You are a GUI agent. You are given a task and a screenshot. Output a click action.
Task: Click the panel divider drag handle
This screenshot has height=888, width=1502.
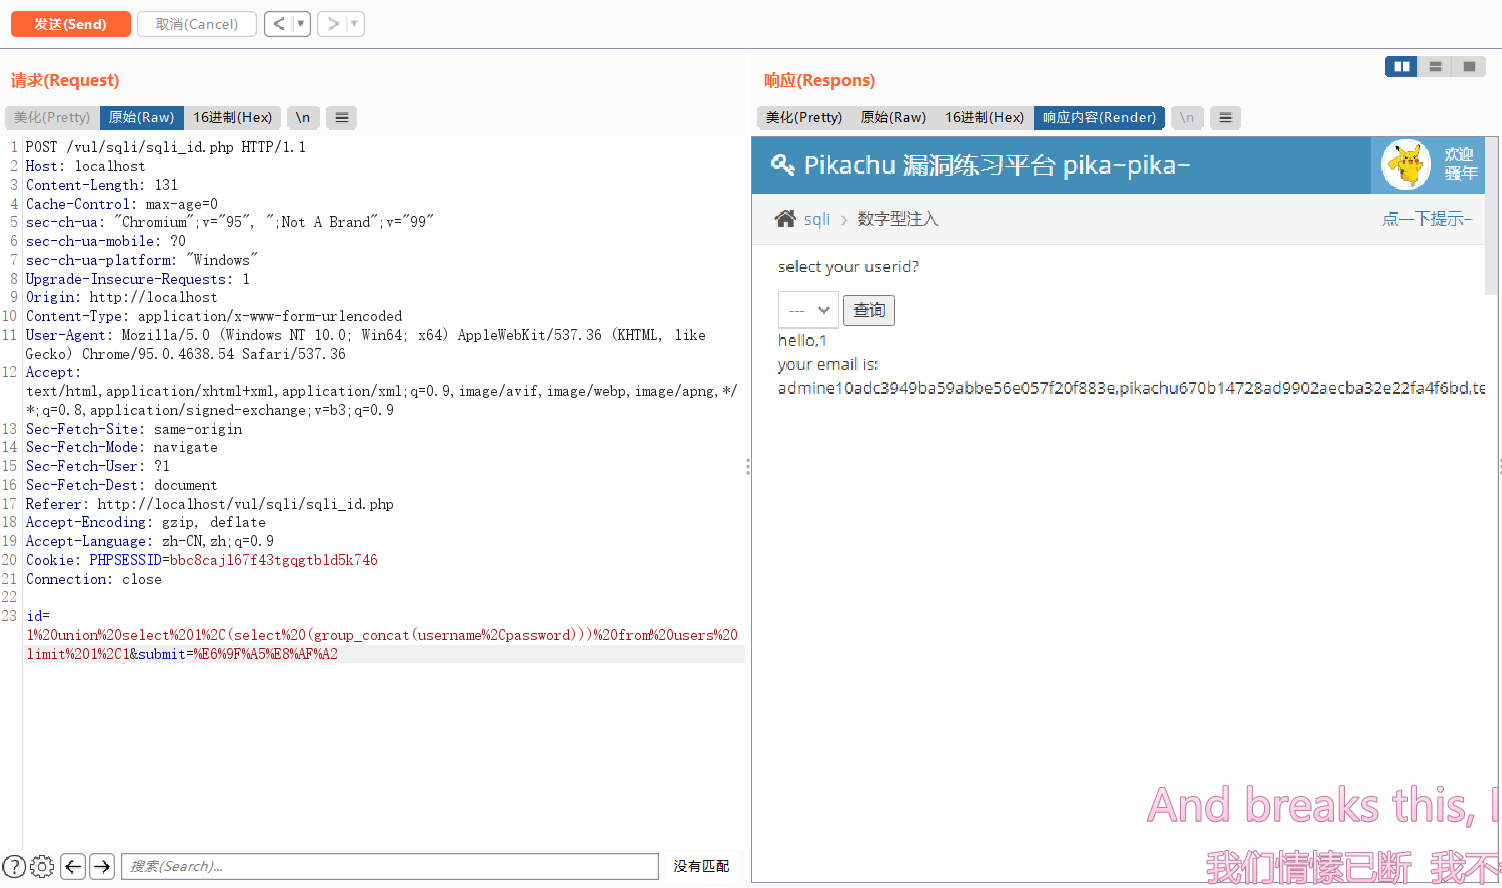[x=748, y=466]
